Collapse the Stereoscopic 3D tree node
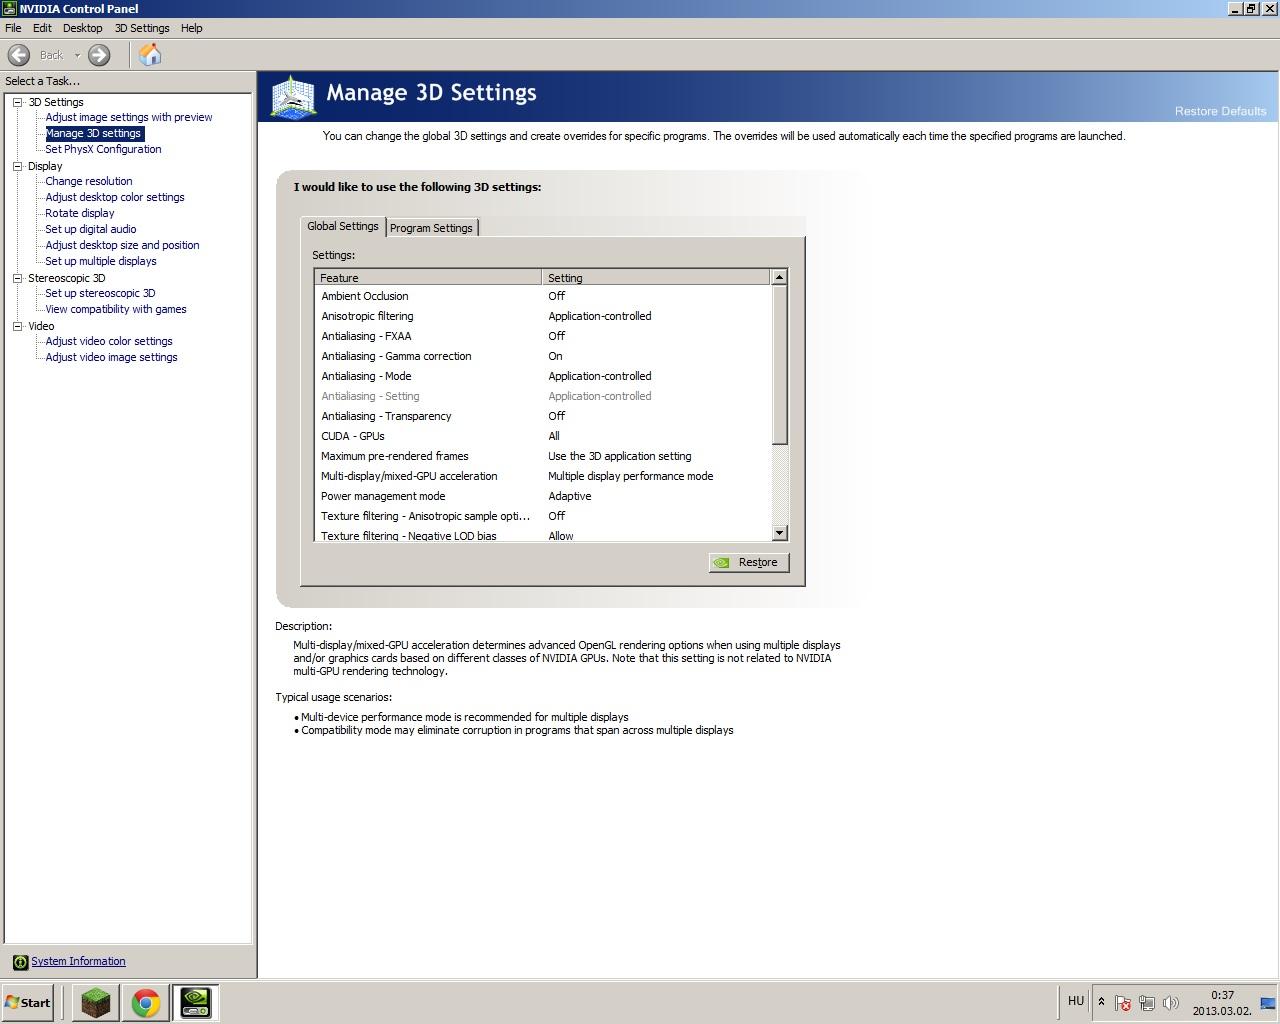 pyautogui.click(x=18, y=278)
